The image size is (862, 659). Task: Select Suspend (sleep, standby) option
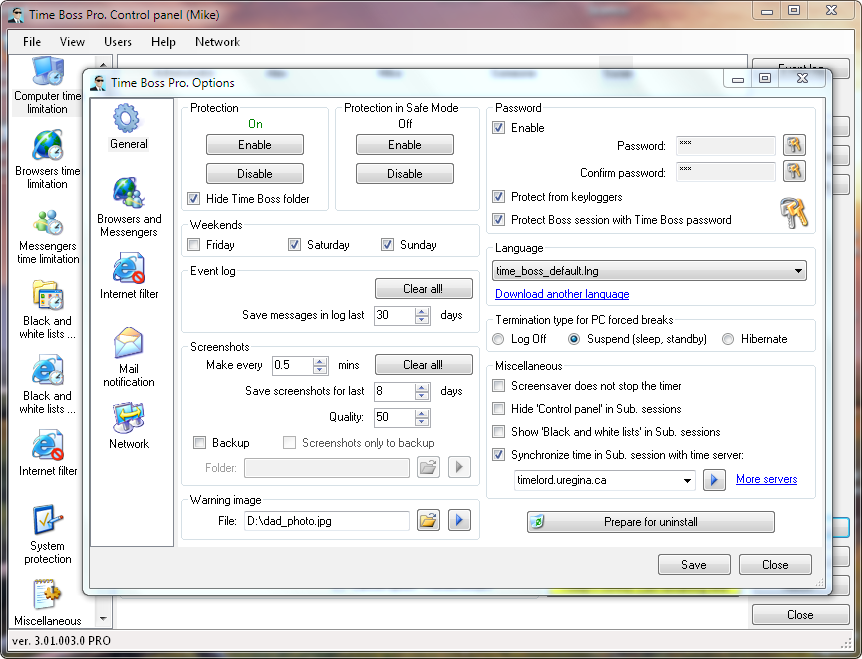click(573, 339)
